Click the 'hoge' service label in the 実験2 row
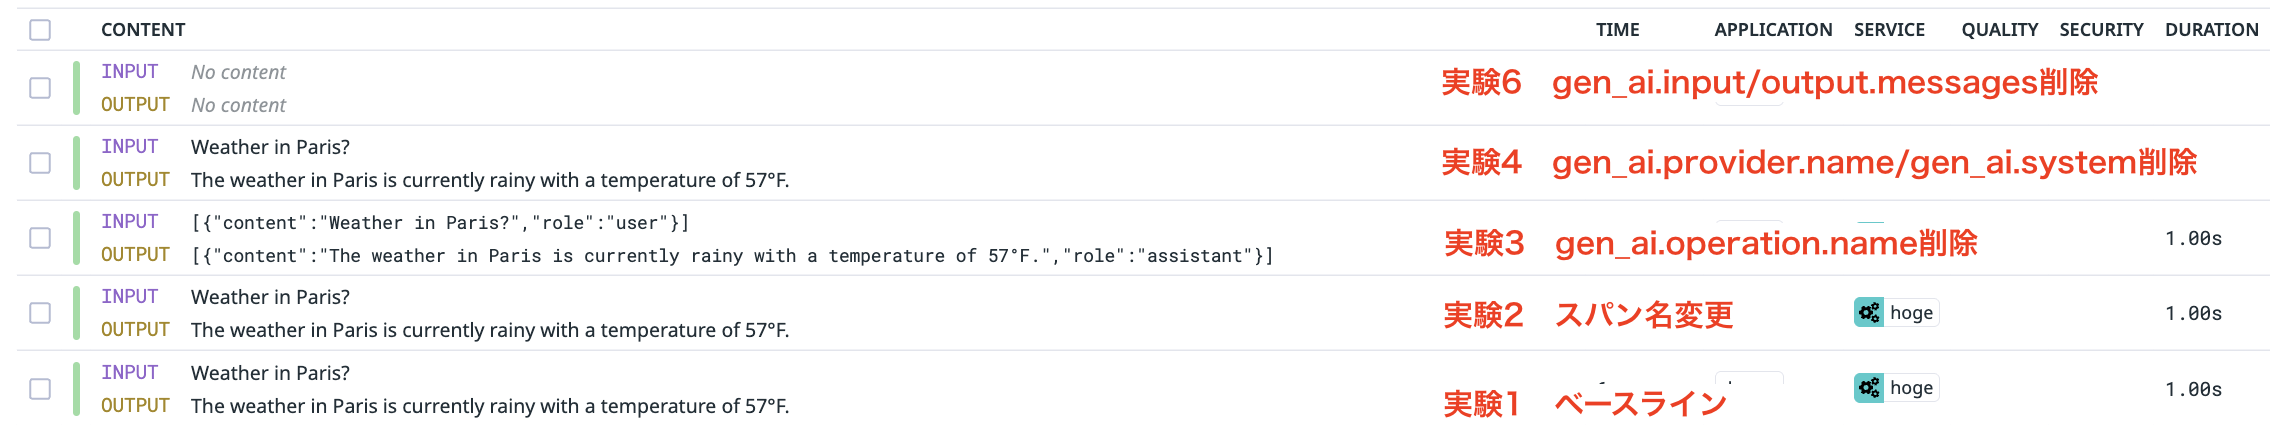Image resolution: width=2284 pixels, height=436 pixels. pyautogui.click(x=1911, y=313)
